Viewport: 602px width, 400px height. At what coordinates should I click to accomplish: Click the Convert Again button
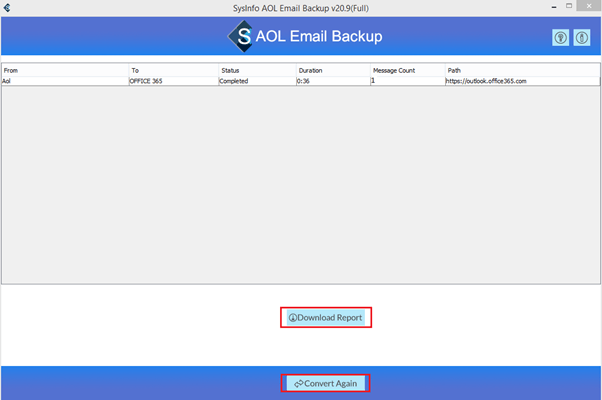(326, 383)
